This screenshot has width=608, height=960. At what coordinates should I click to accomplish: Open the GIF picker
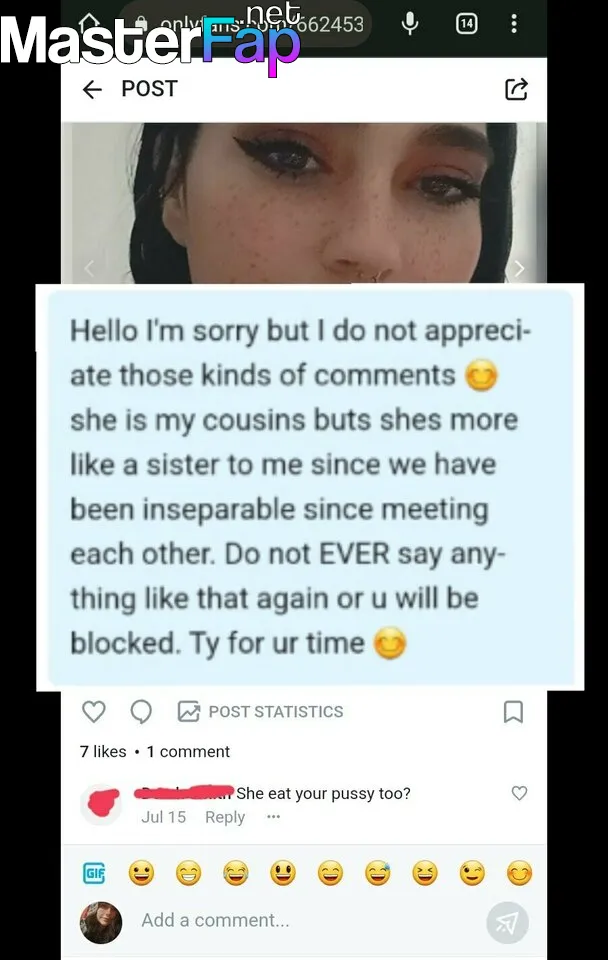tap(94, 872)
